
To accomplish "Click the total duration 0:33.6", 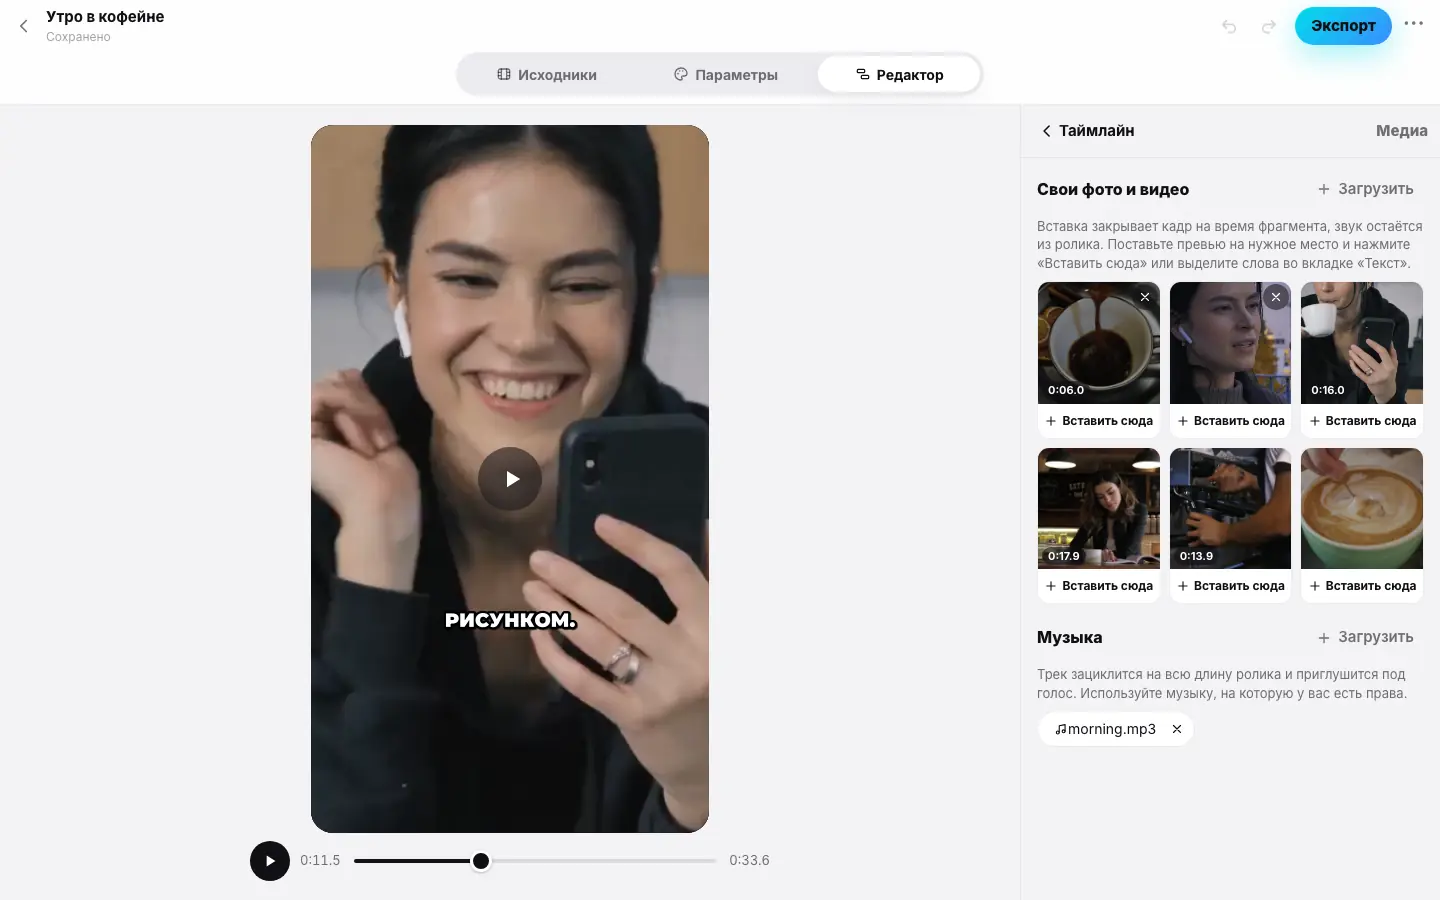I will click(x=749, y=860).
